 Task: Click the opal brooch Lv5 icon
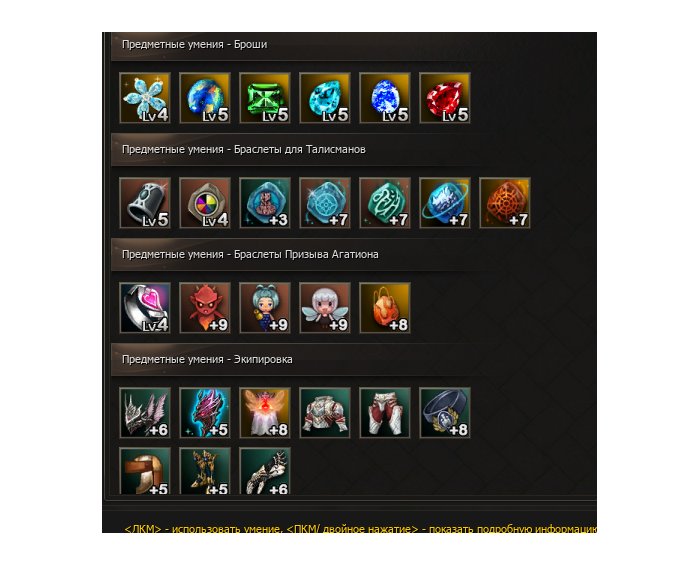(x=205, y=98)
